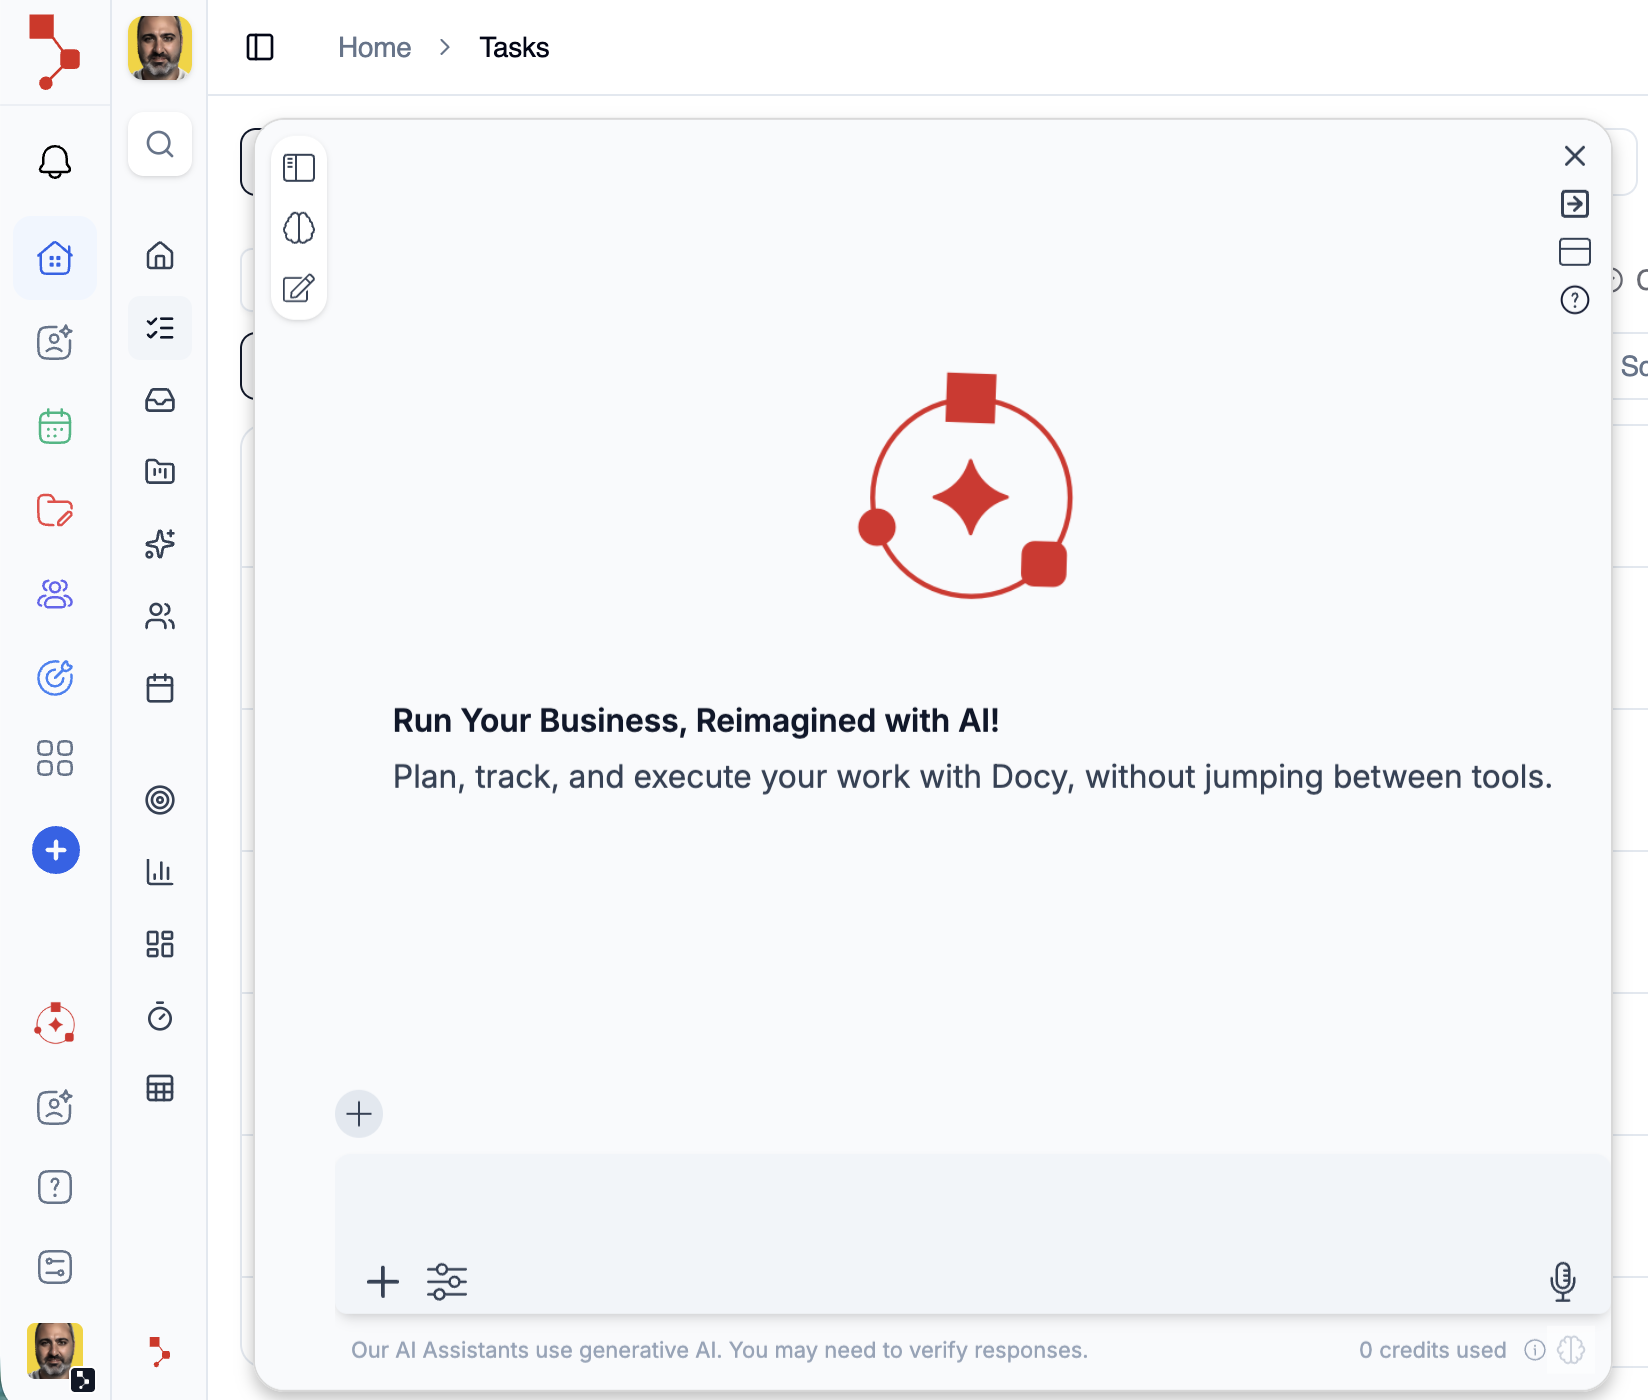Open the two-person users icon in second sidebar
Screen dimensions: 1648x1400
(160, 616)
